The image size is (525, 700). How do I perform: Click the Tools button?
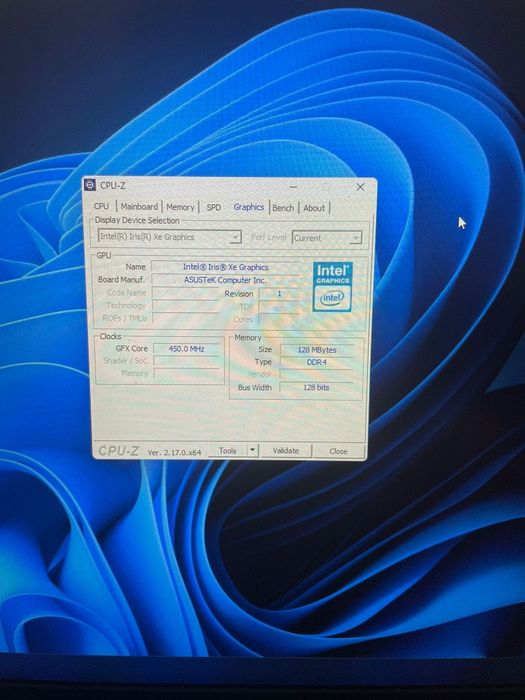point(228,450)
